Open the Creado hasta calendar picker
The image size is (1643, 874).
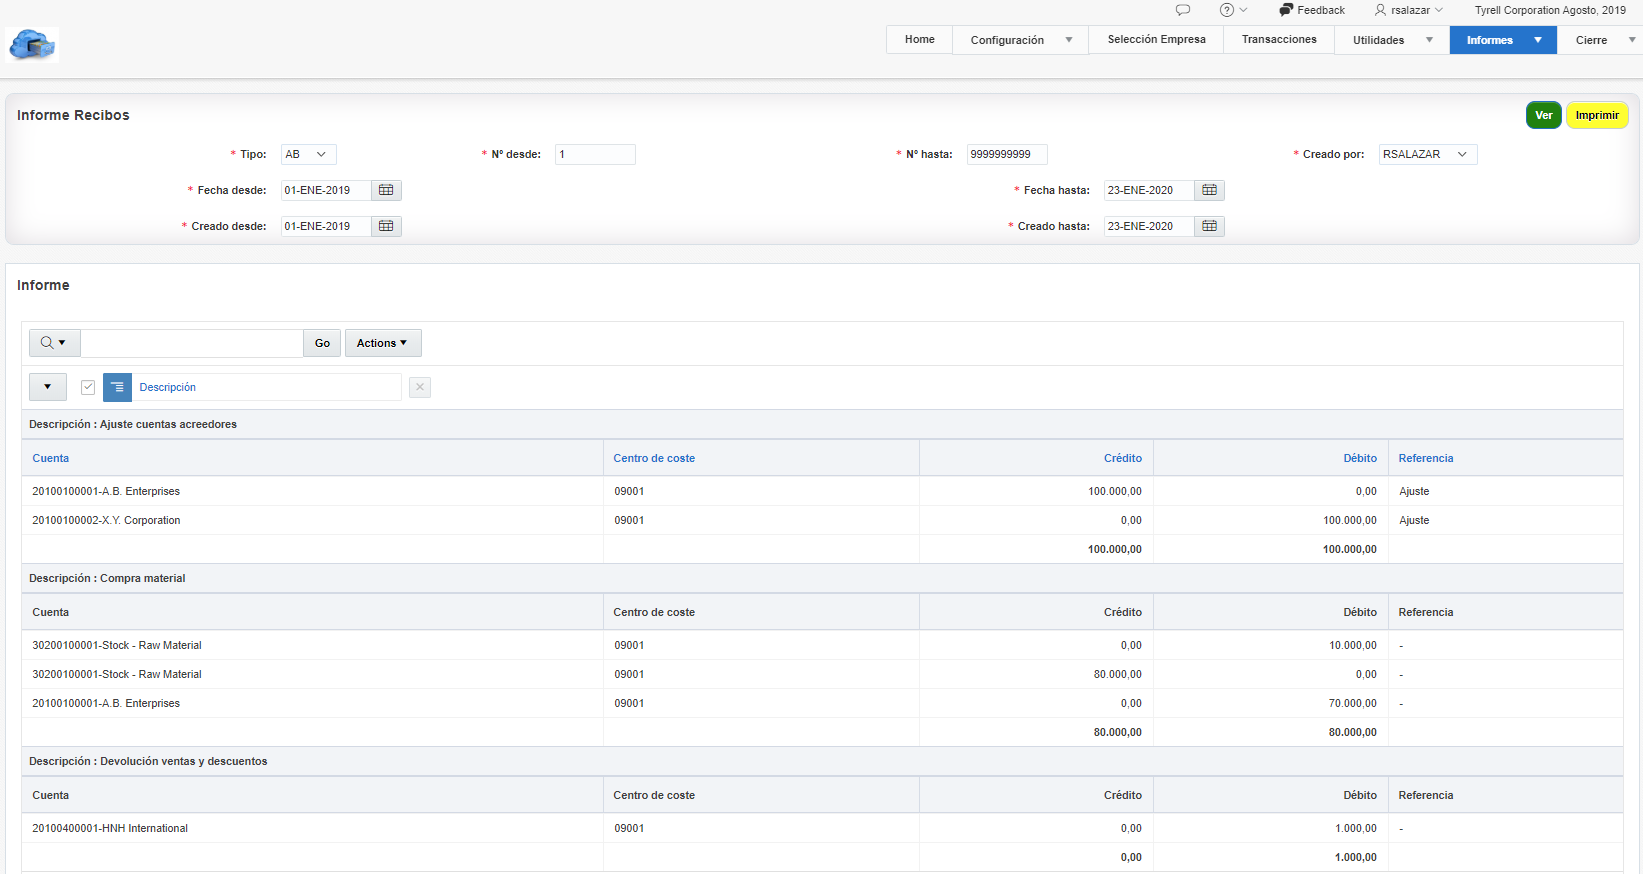(x=1209, y=226)
